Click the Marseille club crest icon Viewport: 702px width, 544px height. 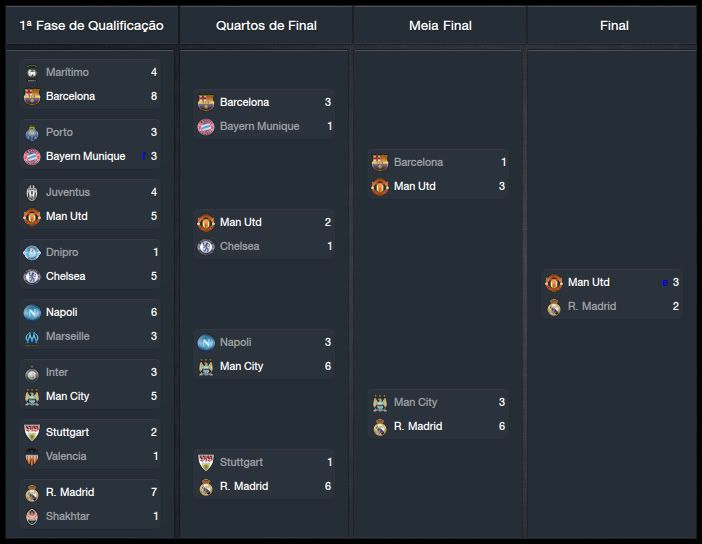(x=32, y=337)
